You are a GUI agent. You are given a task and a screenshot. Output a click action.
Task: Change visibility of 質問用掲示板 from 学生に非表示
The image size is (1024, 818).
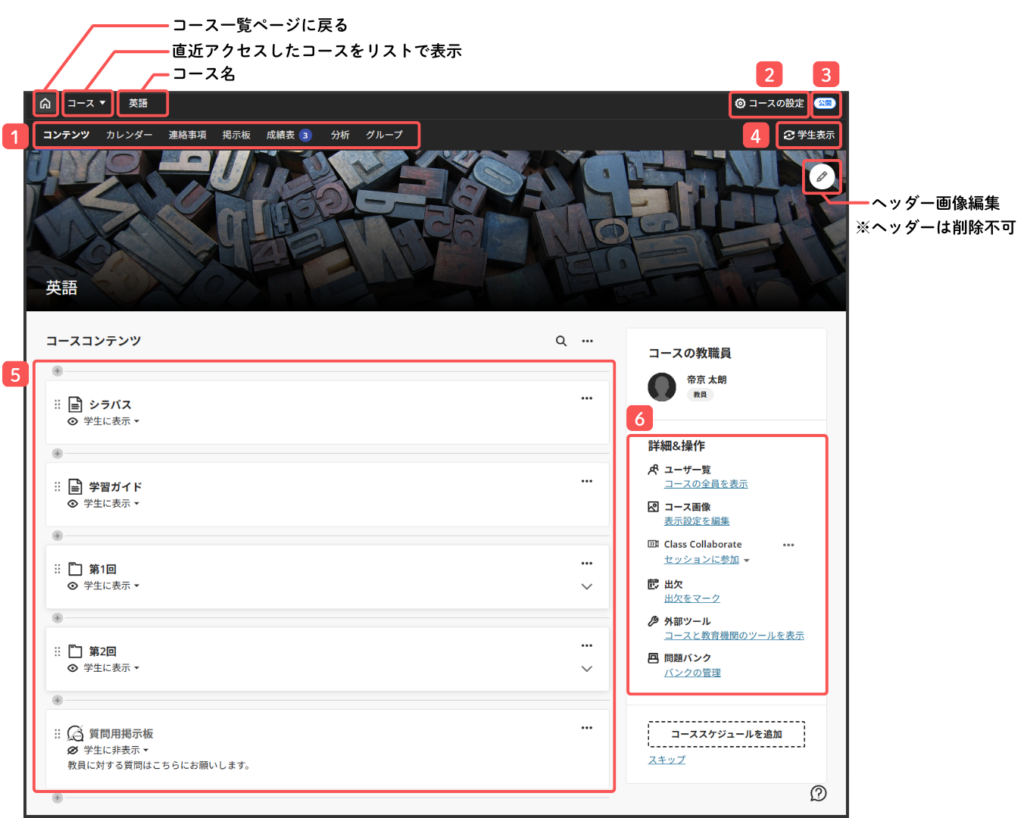[x=112, y=750]
